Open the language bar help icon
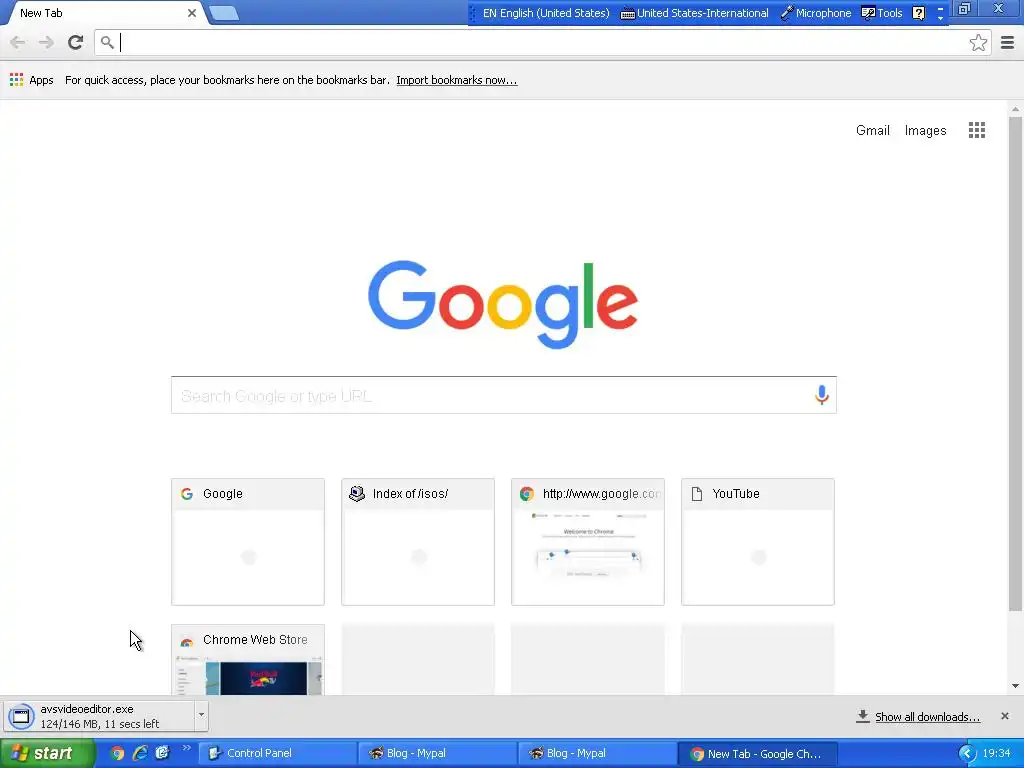Screen dimensions: 1024x768 918,13
